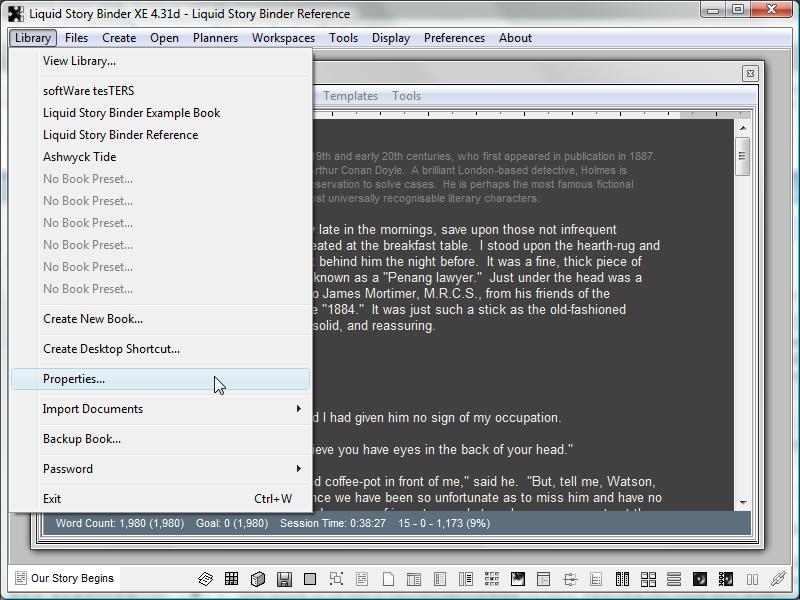Open Templates in document menu bar
Viewport: 800px width, 600px height.
pos(350,96)
